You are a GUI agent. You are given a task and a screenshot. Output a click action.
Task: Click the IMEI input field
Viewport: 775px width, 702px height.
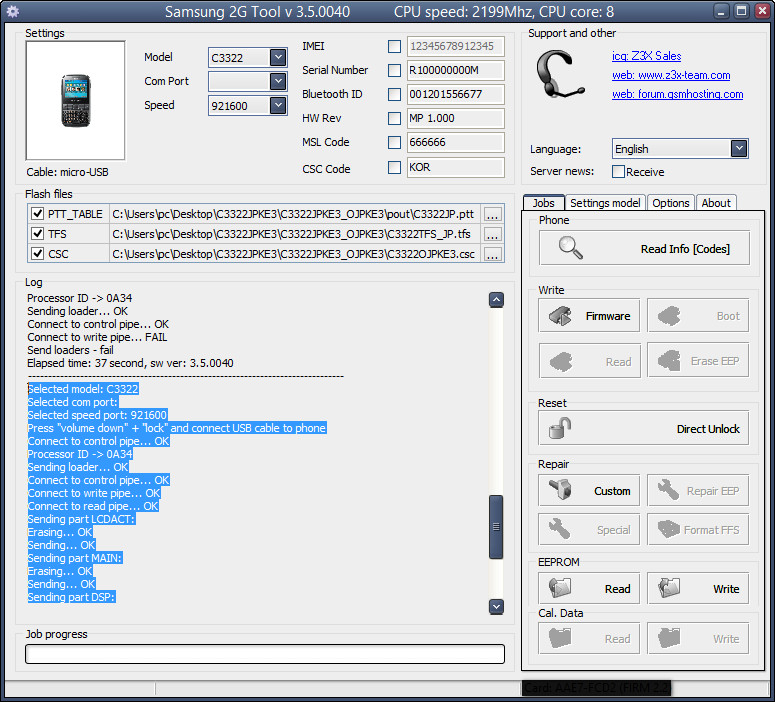[455, 46]
